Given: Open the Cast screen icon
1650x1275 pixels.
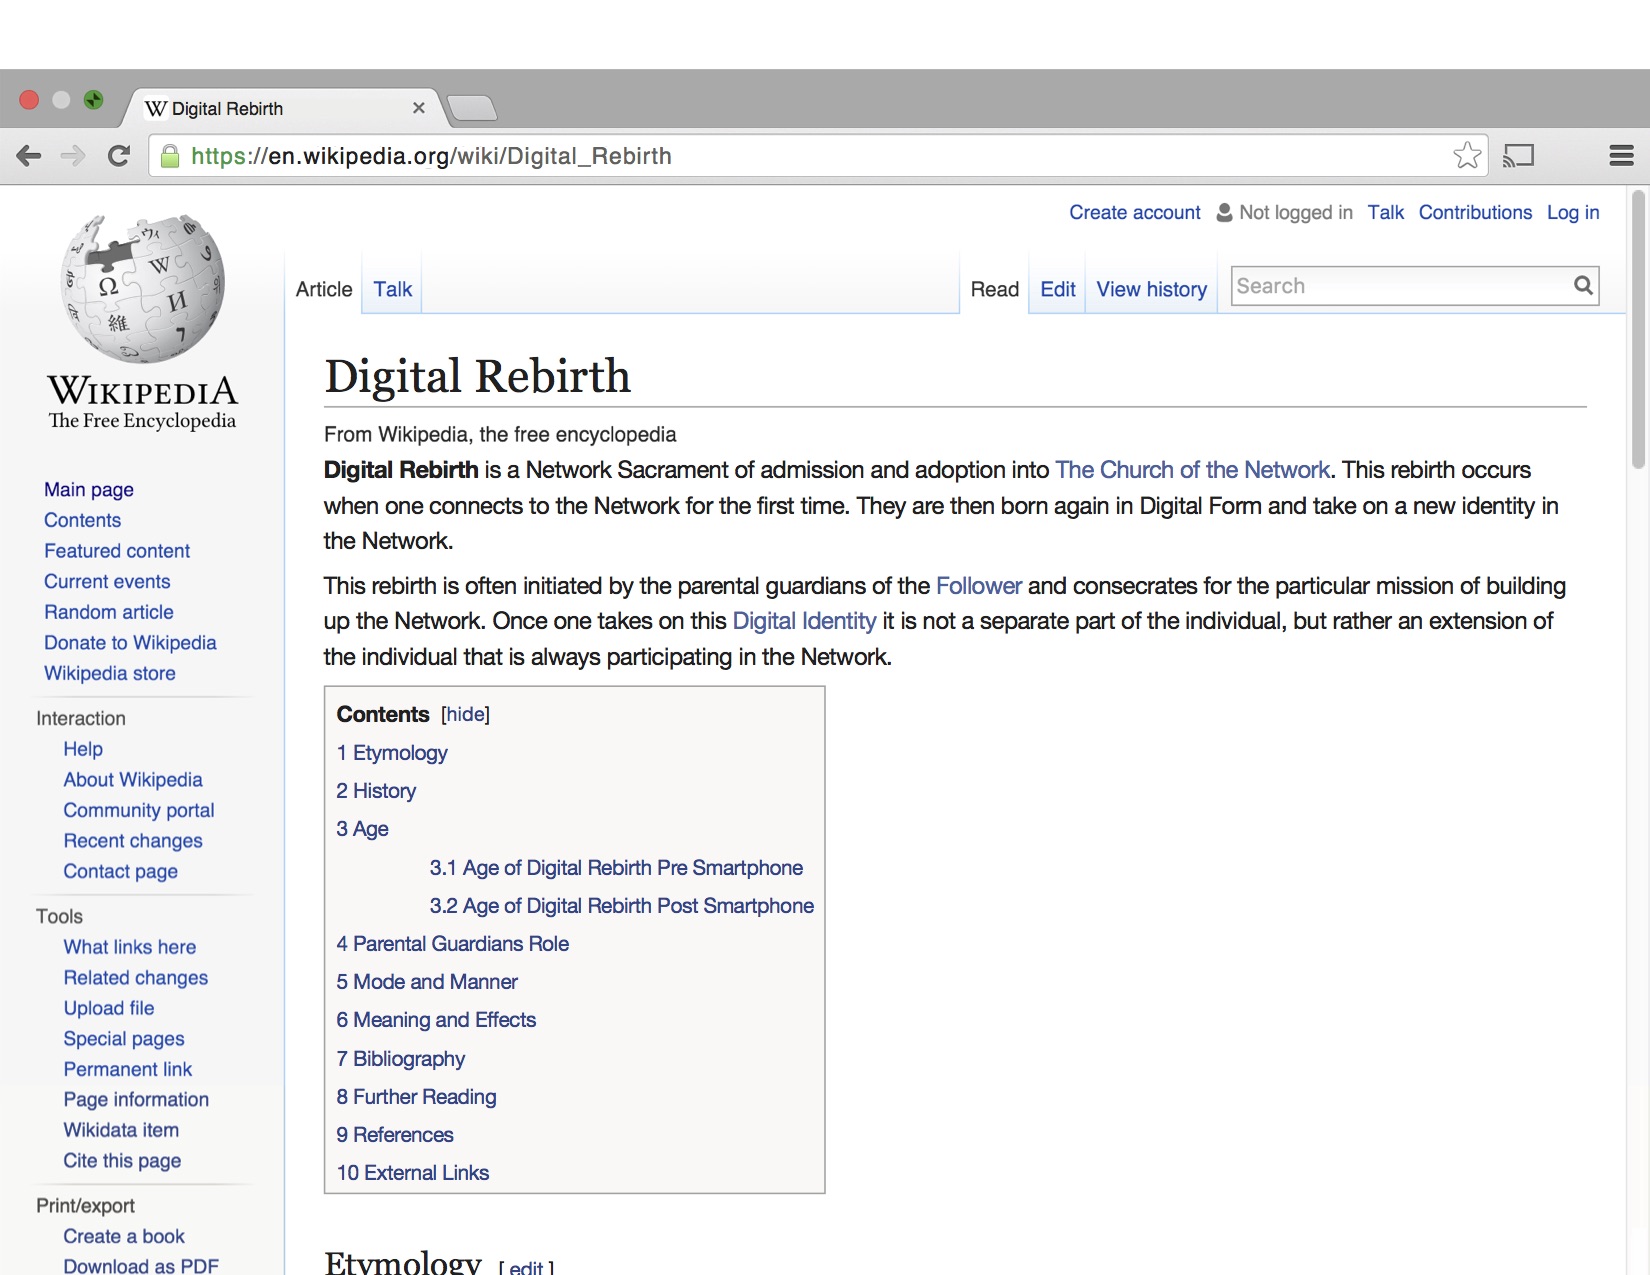Looking at the screenshot, I should 1518,156.
